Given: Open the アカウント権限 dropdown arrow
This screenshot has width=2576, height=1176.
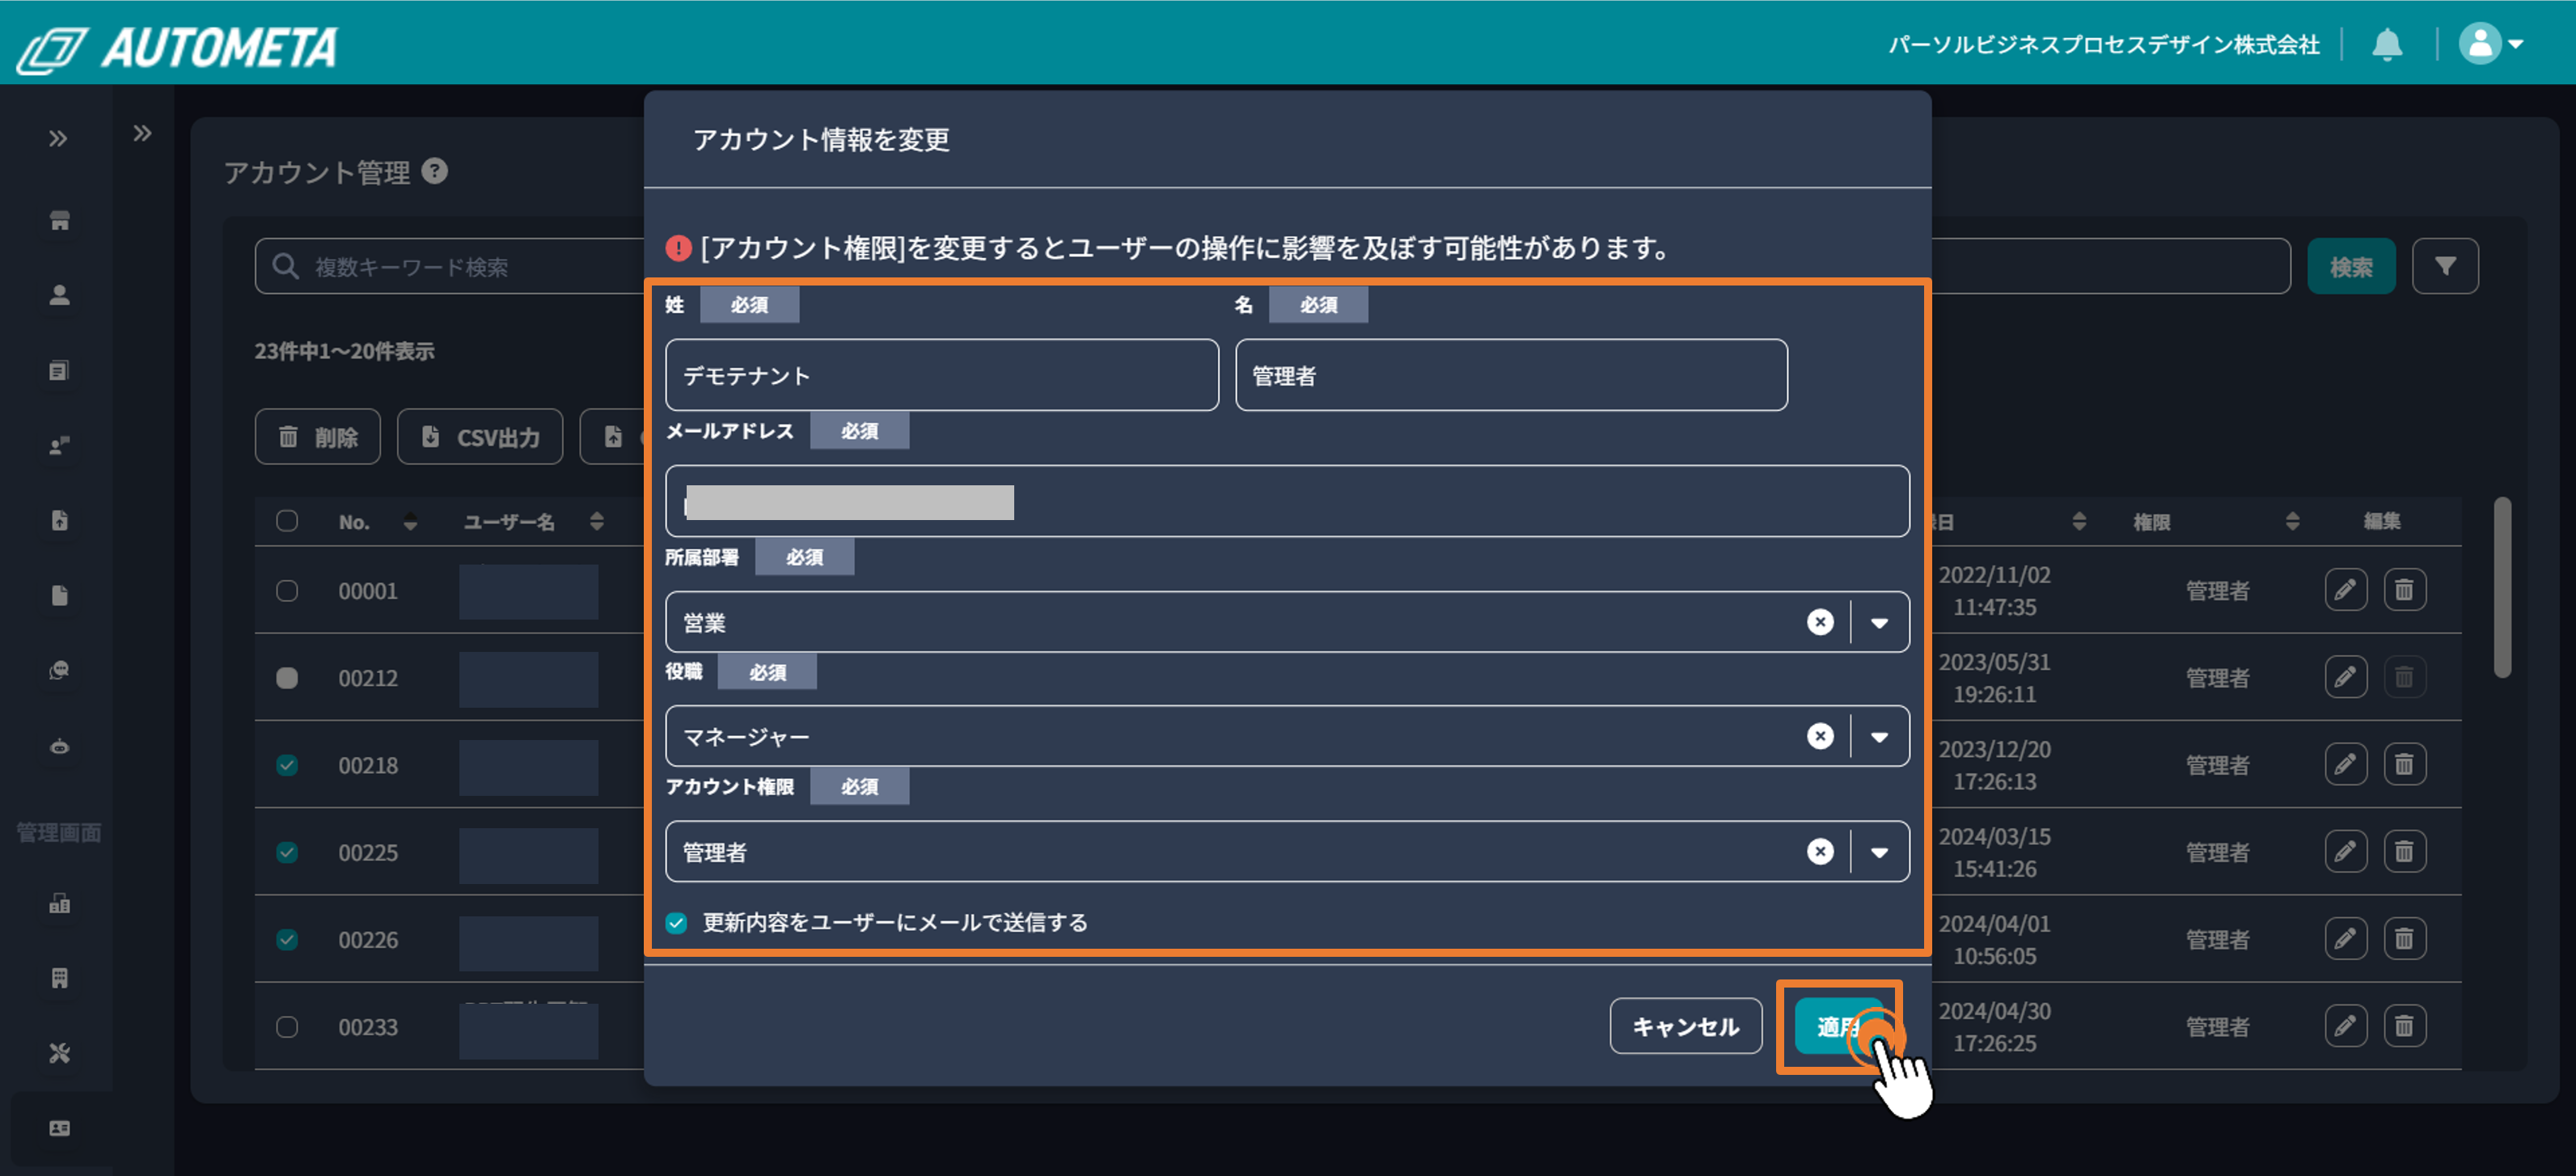Looking at the screenshot, I should (1879, 852).
